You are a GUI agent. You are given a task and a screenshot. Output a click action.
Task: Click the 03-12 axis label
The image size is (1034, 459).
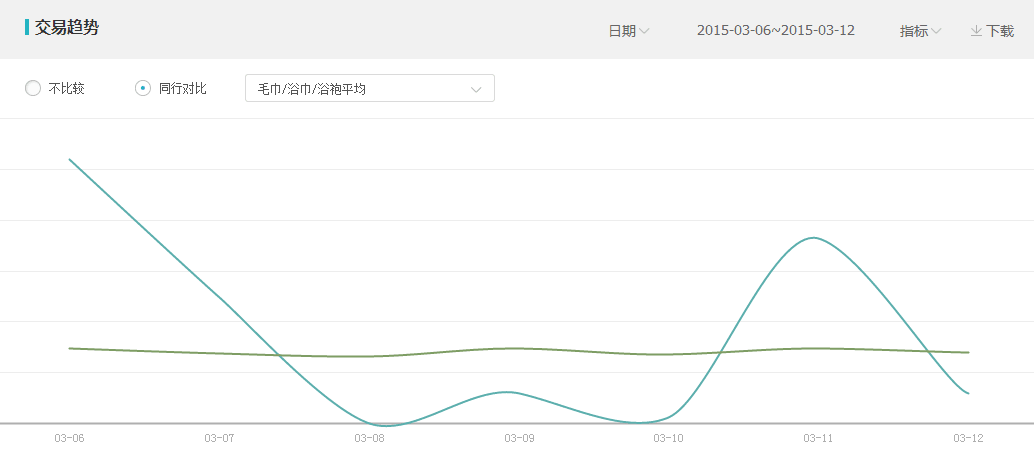(968, 438)
